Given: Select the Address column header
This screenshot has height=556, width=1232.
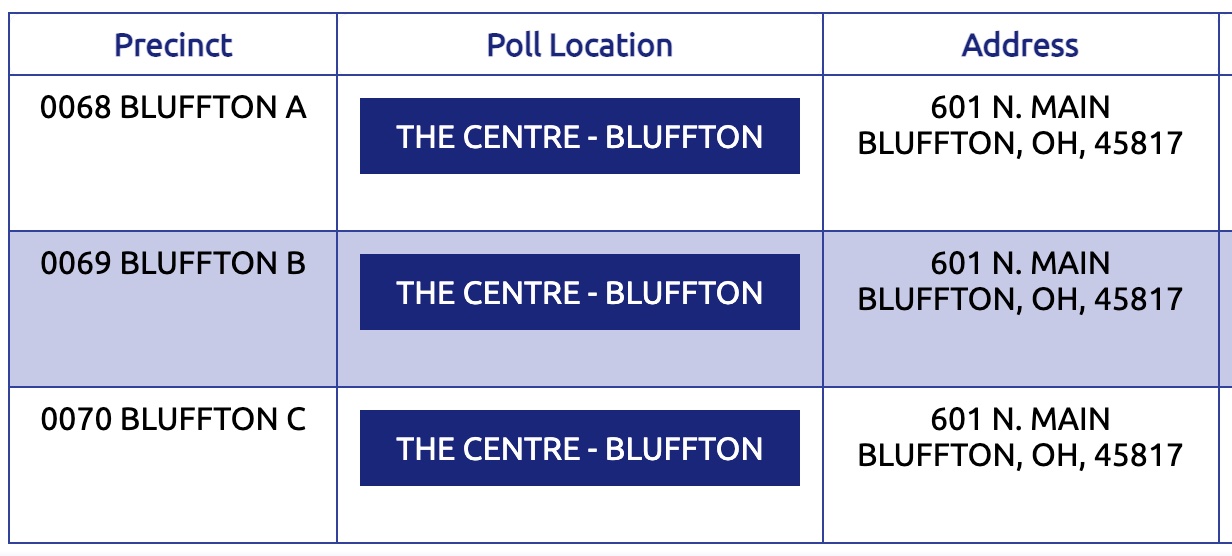Looking at the screenshot, I should [1020, 45].
